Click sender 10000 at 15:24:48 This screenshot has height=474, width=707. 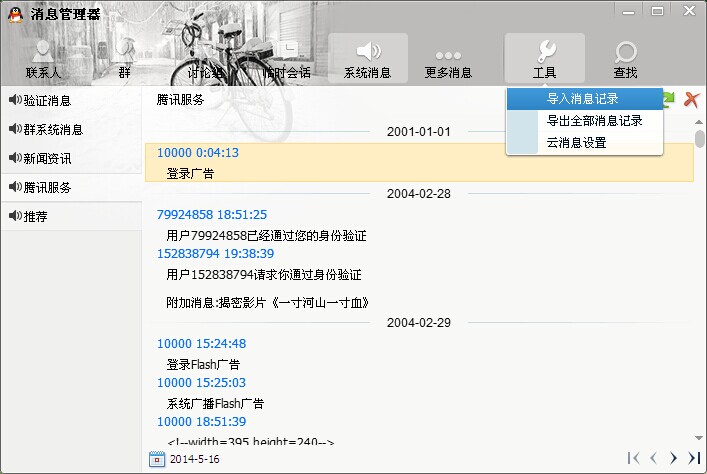pos(202,344)
